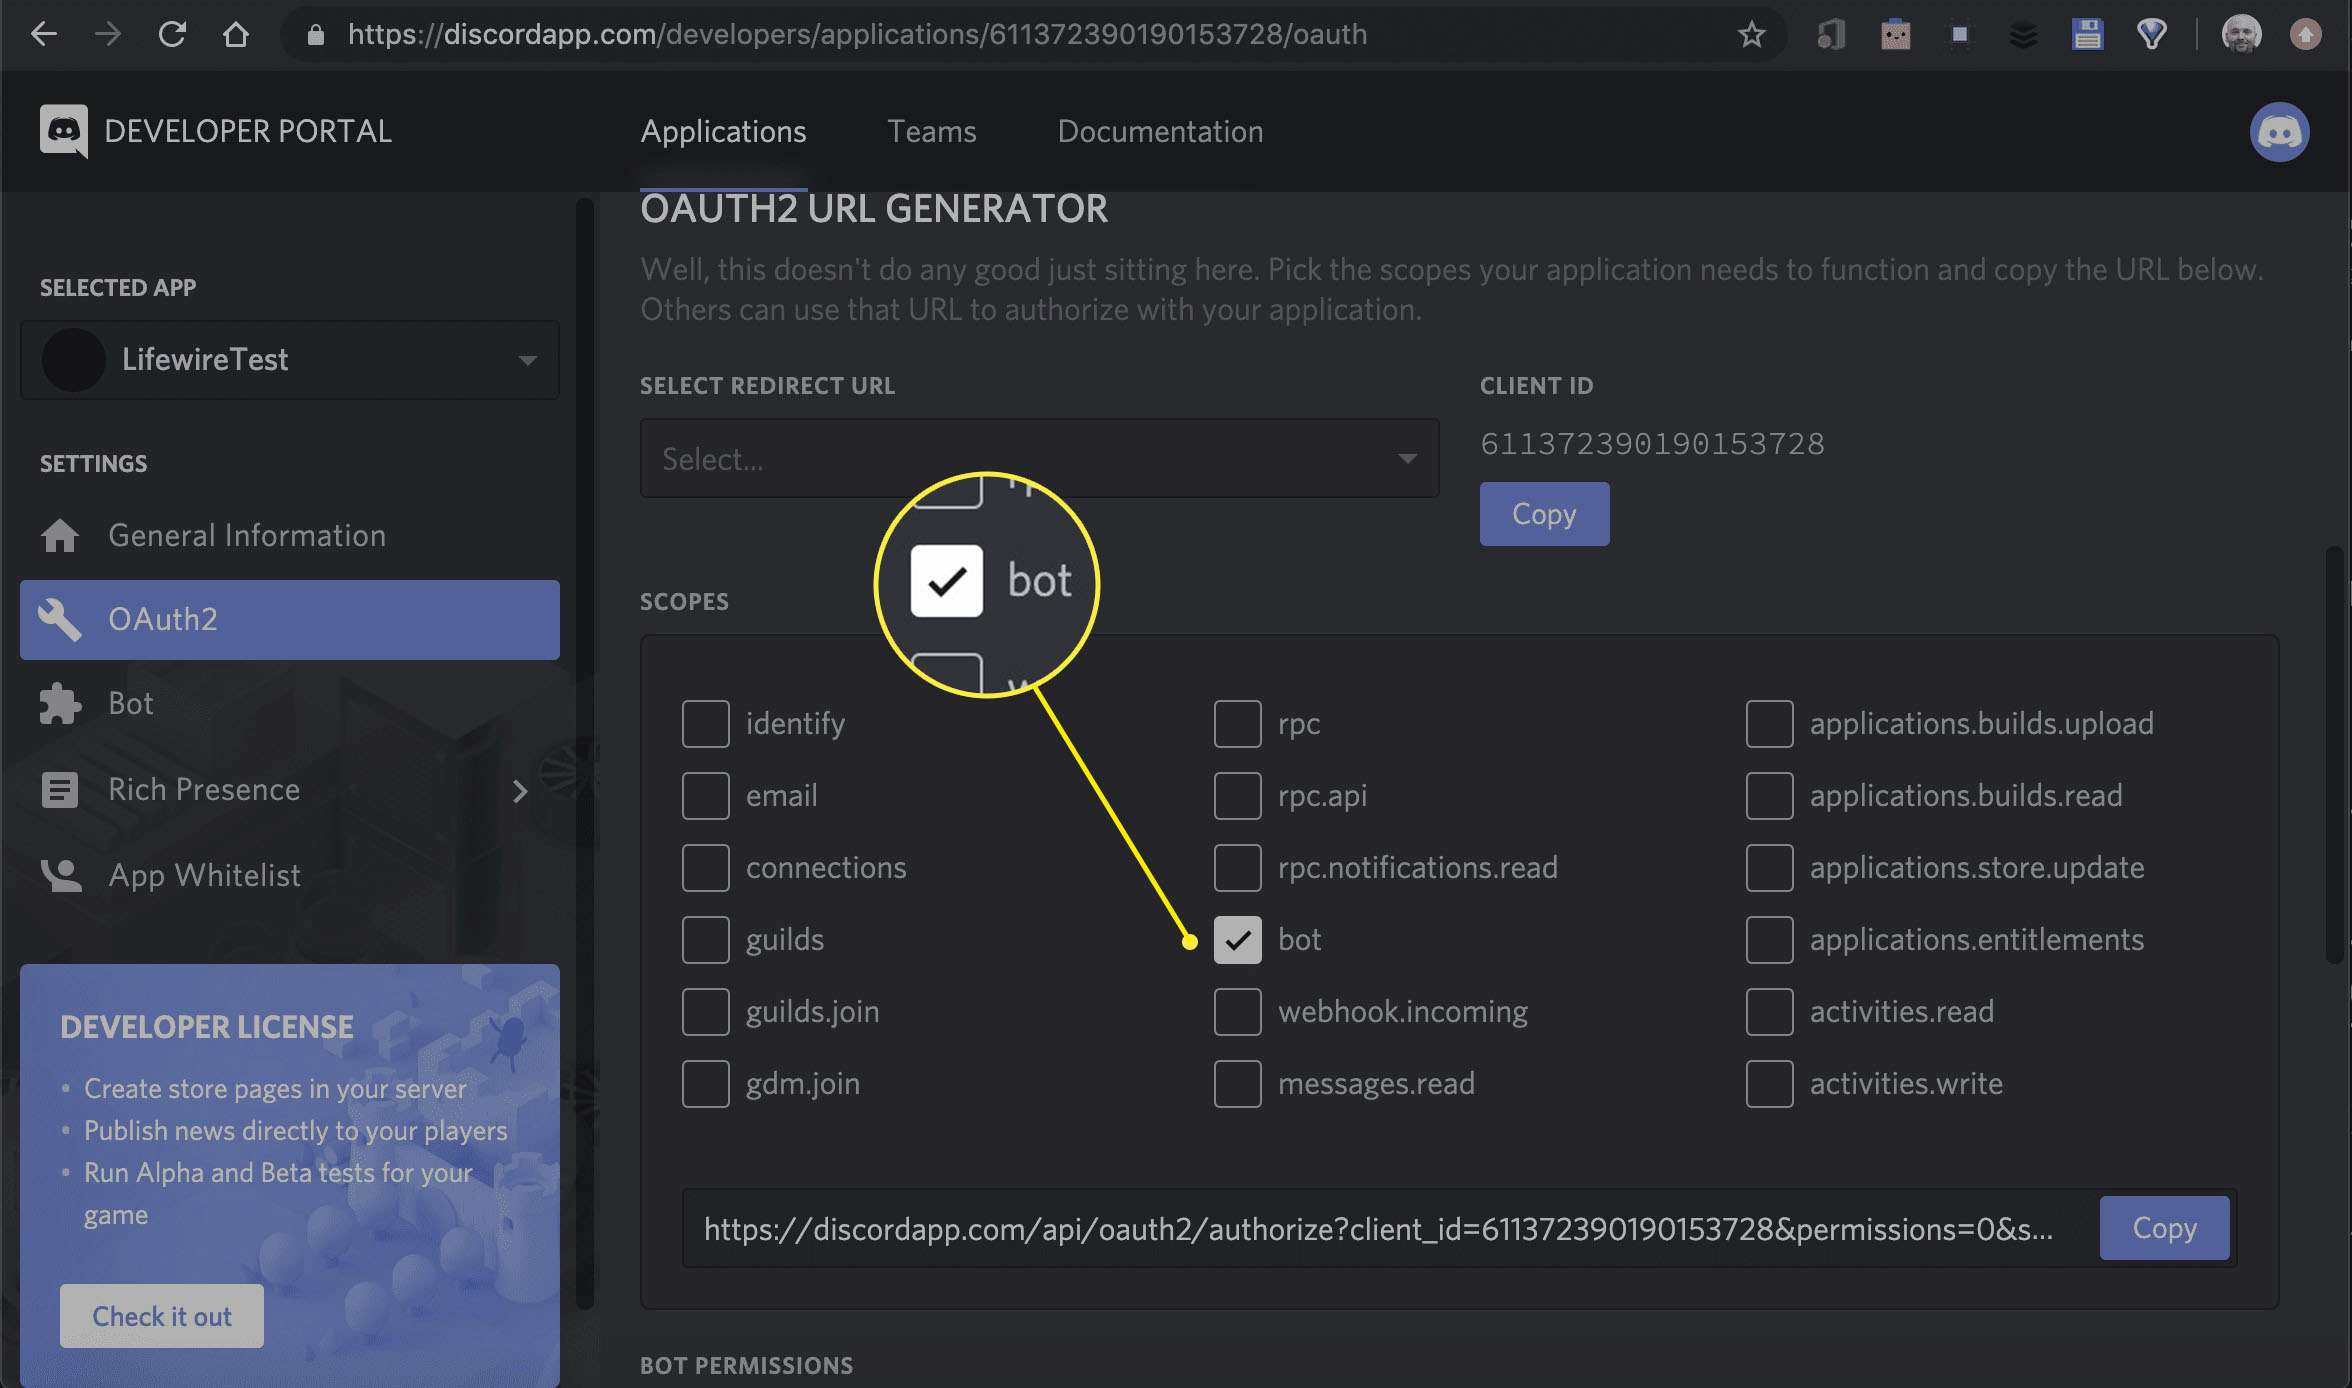Check the rpc scope box

[x=1238, y=724]
